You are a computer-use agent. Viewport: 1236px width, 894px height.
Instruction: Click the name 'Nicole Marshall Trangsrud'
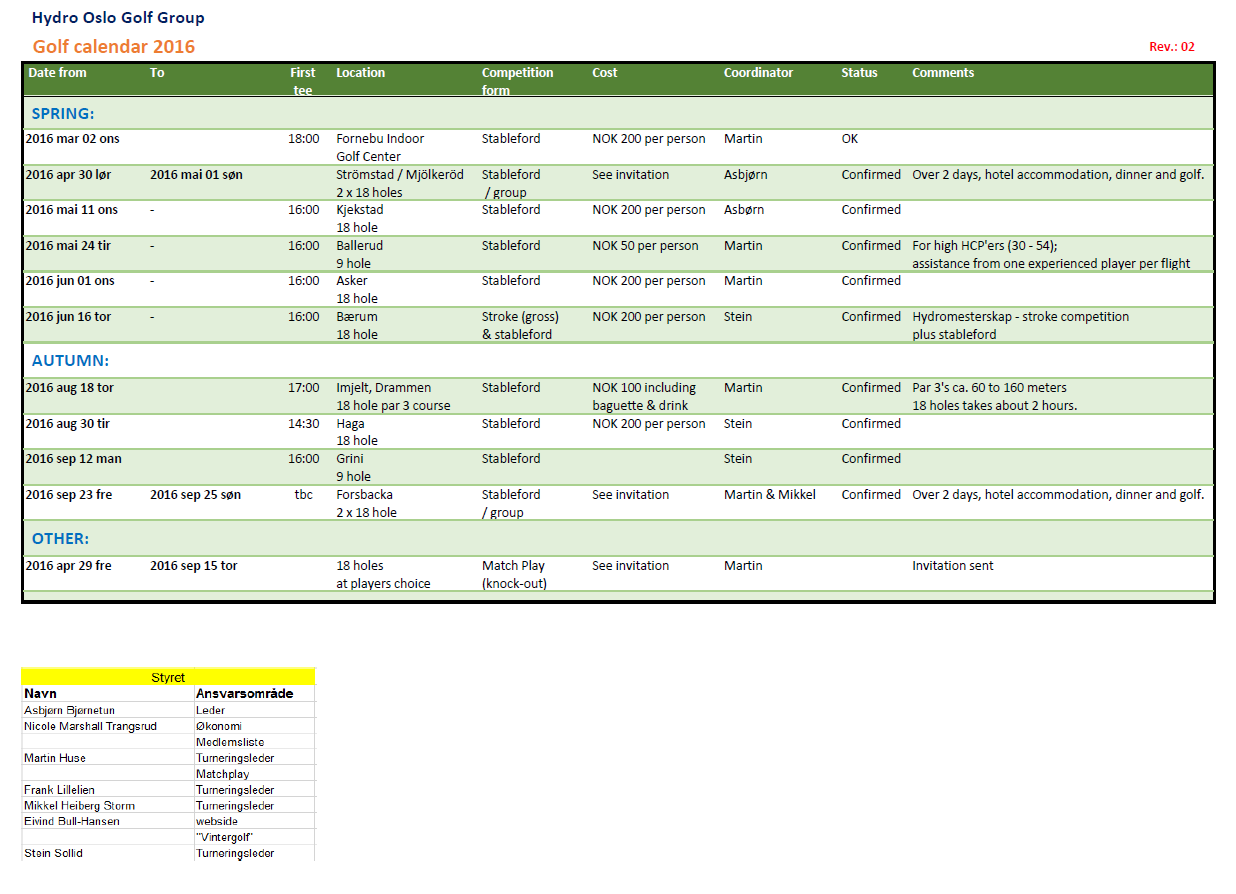(90, 726)
